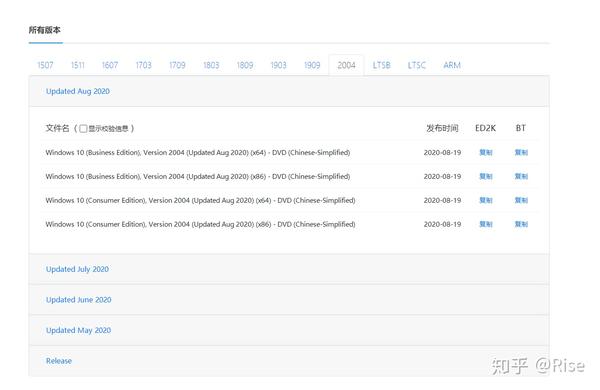This screenshot has height=390, width=600.
Task: Copy ED2K link for Business Edition x64
Action: (x=486, y=152)
